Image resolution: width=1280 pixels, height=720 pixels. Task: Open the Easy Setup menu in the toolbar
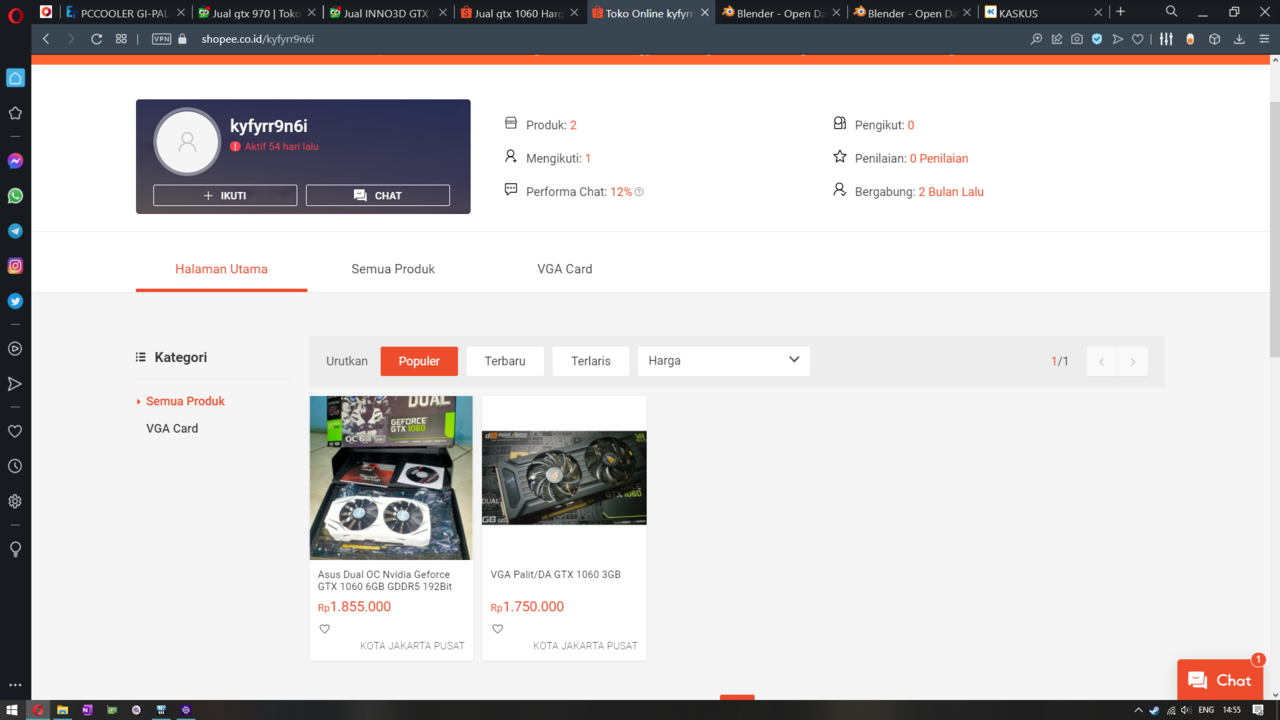[1166, 39]
